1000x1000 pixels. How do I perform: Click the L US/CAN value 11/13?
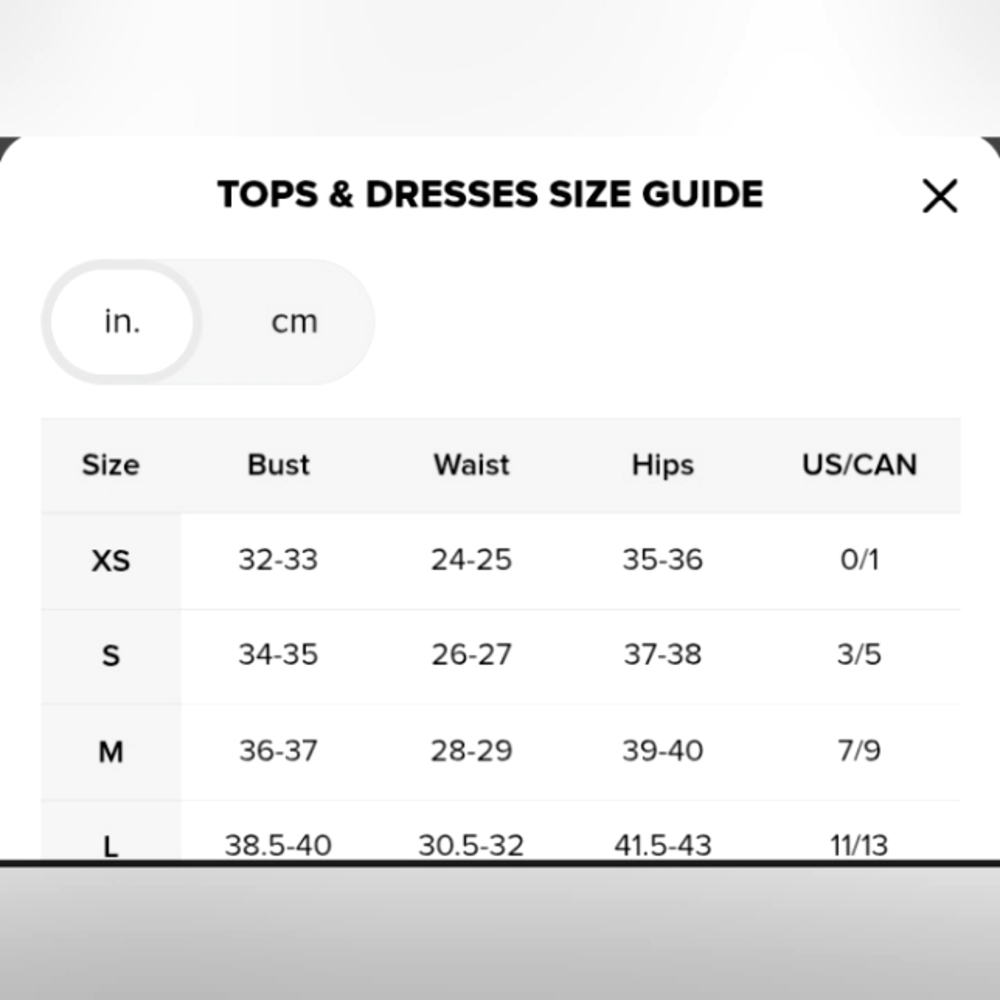pos(859,845)
